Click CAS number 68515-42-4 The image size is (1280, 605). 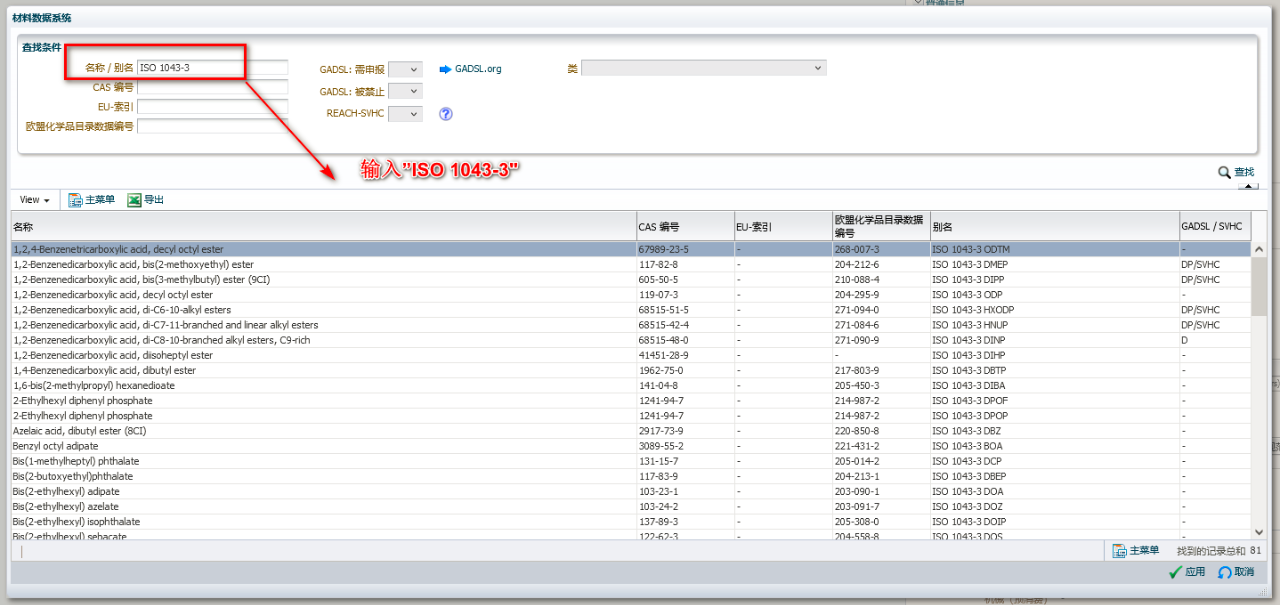664,325
